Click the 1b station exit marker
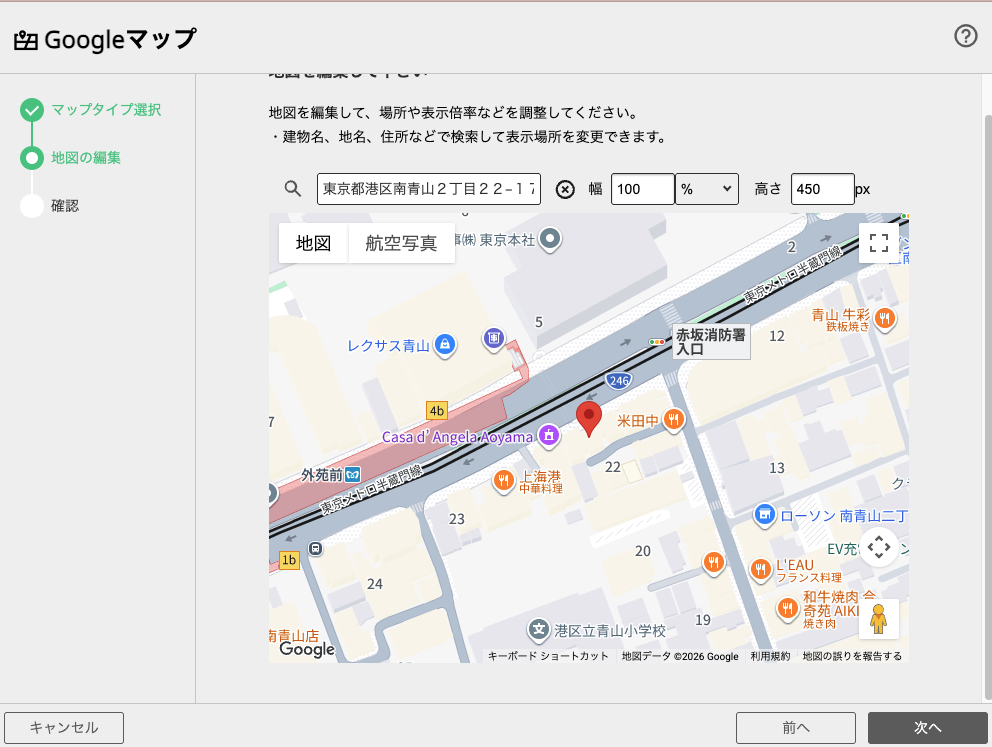992x747 pixels. [x=289, y=560]
